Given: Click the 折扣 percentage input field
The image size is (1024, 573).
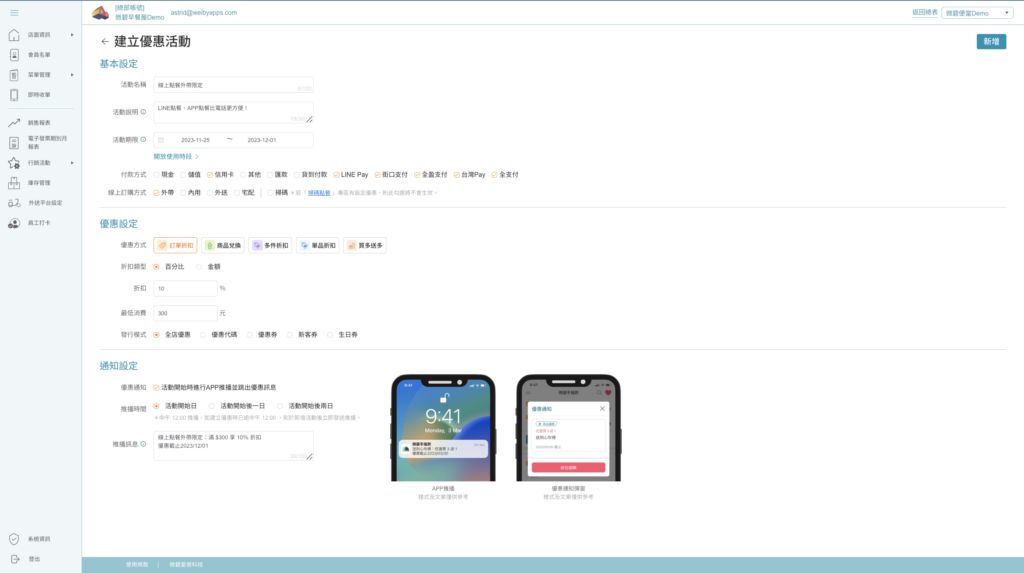Looking at the screenshot, I should [x=185, y=288].
